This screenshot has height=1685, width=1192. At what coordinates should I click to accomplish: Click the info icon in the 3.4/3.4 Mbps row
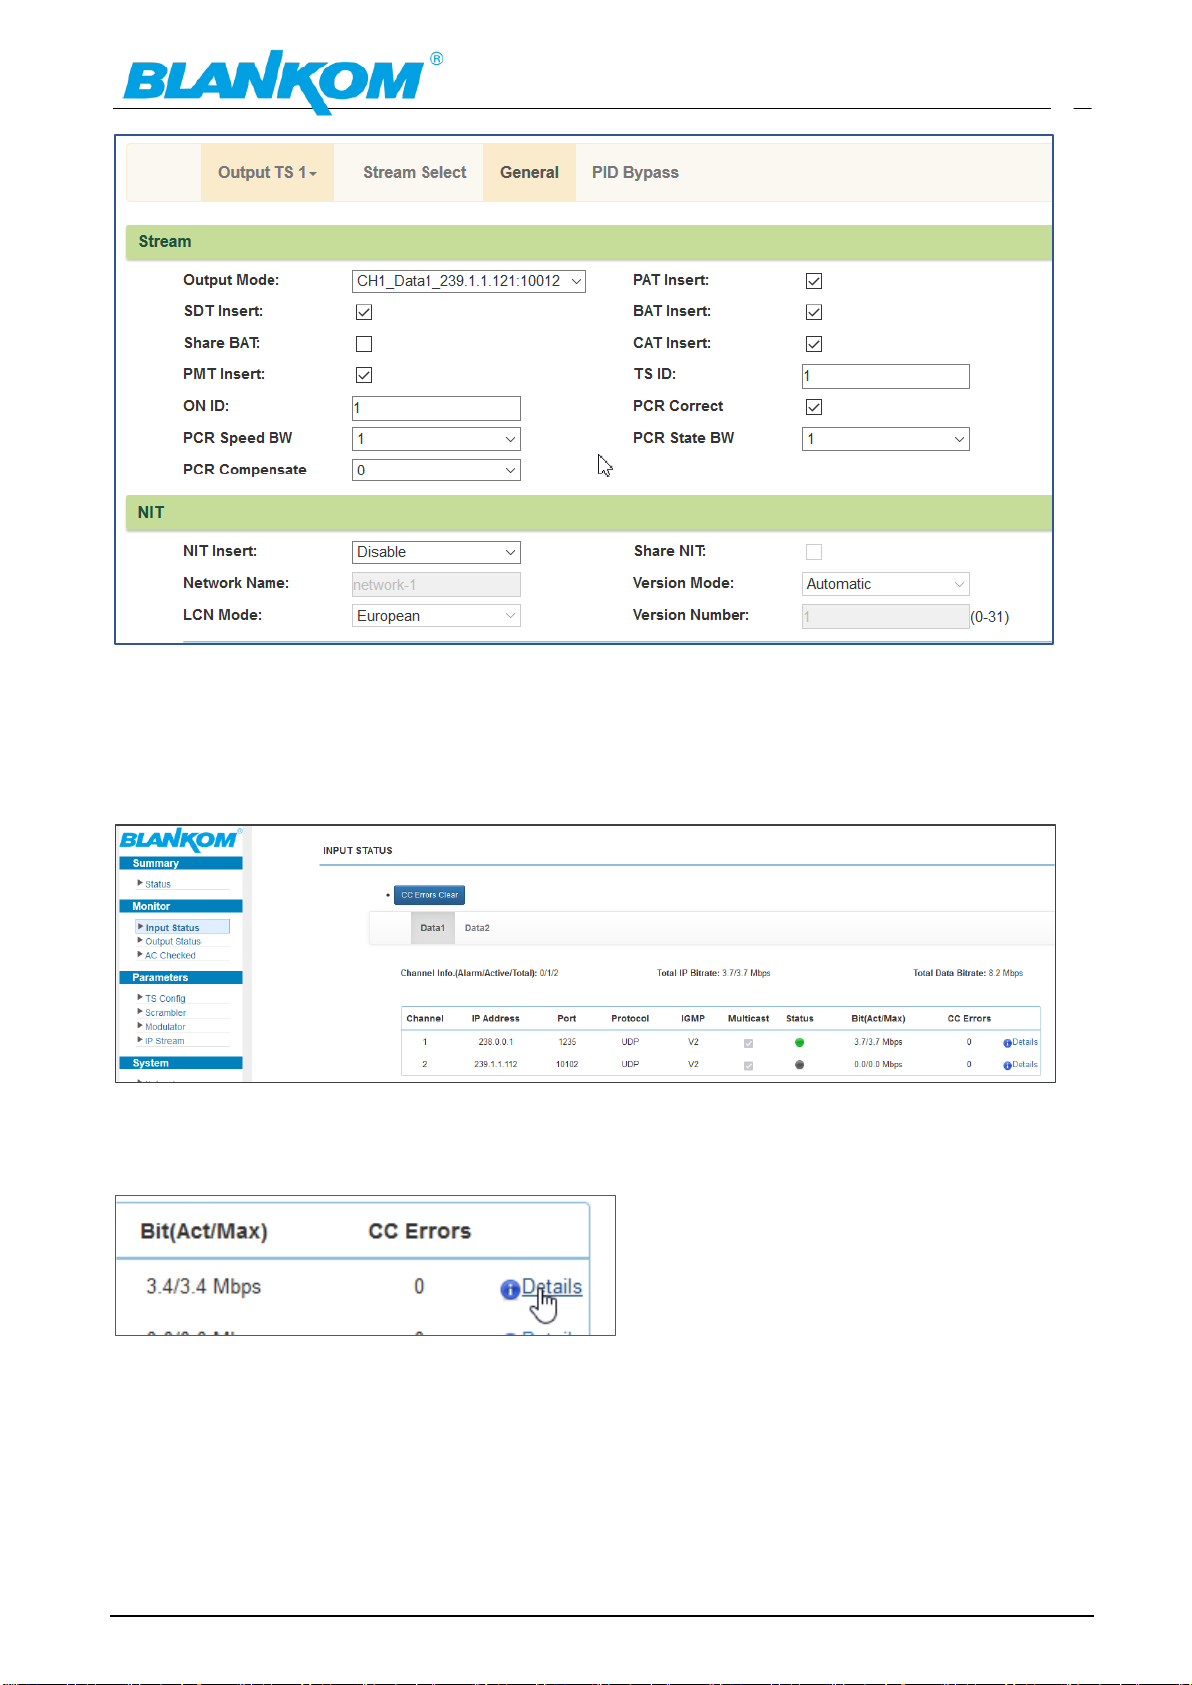point(510,1289)
